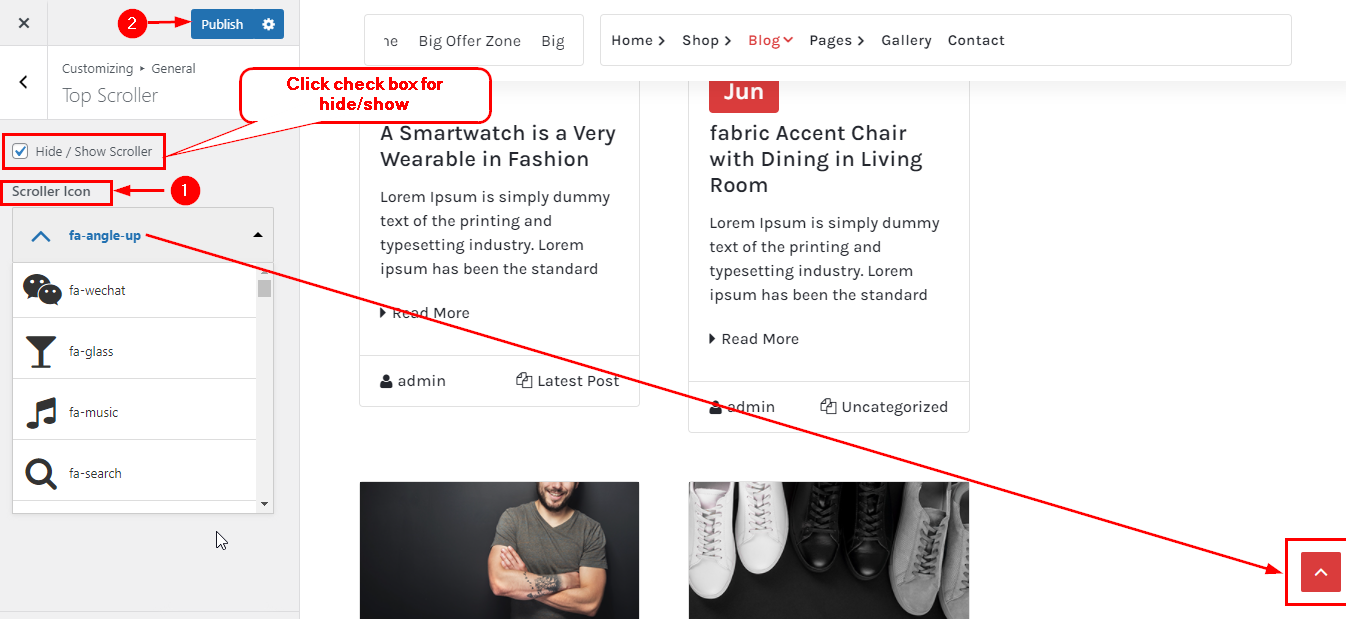The width and height of the screenshot is (1346, 619).
Task: Open publish settings gear icon
Action: (268, 24)
